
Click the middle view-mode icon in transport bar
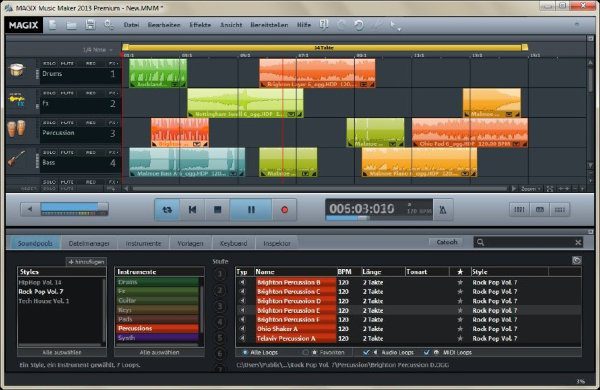click(540, 210)
